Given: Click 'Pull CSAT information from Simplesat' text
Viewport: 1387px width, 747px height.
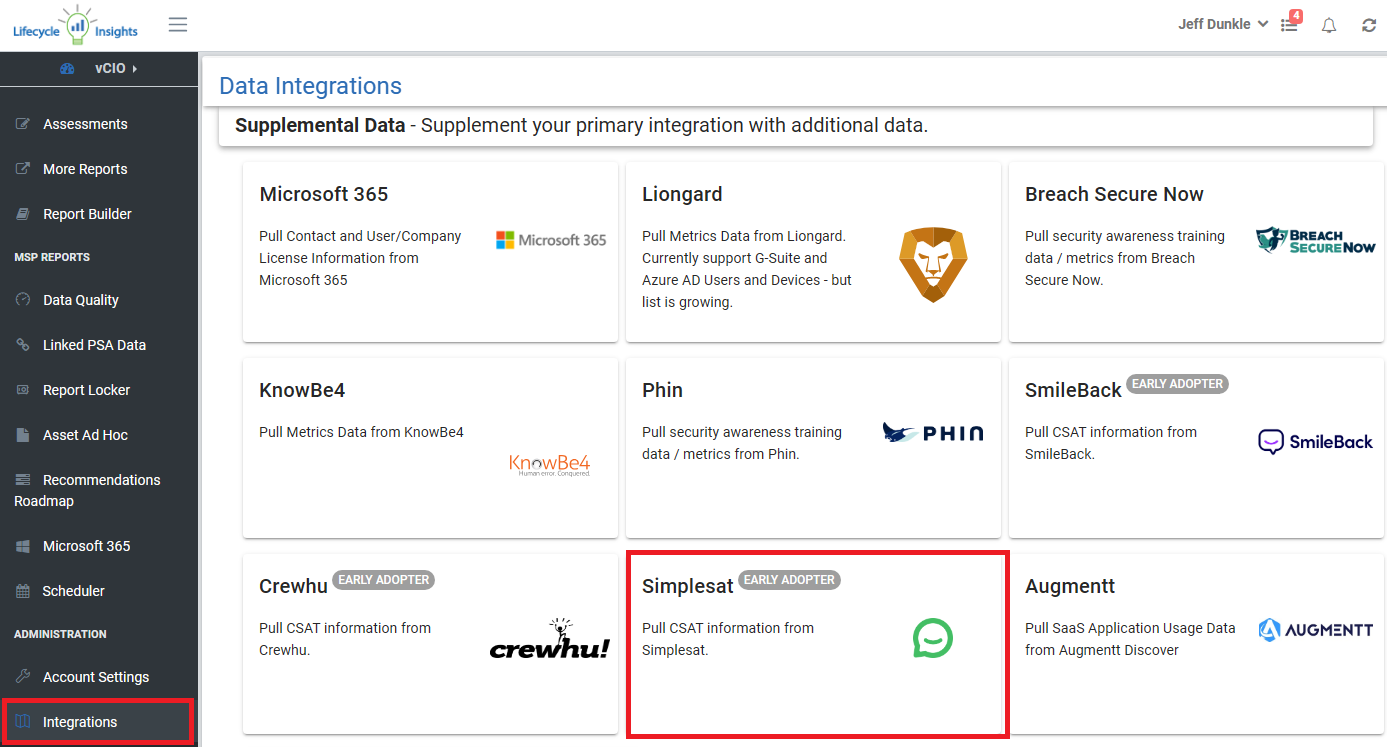Looking at the screenshot, I should [728, 639].
